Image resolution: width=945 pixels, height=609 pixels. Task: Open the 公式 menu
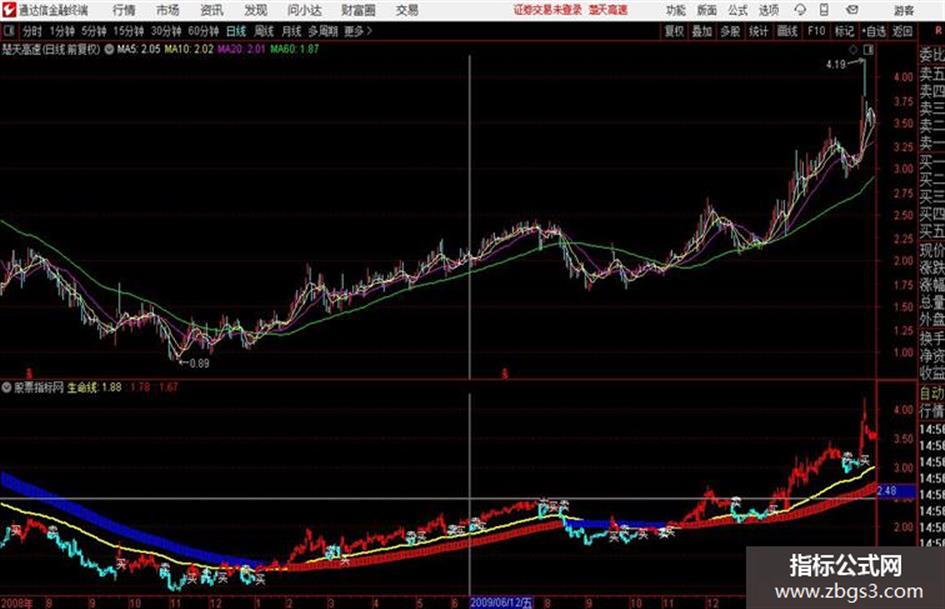738,10
